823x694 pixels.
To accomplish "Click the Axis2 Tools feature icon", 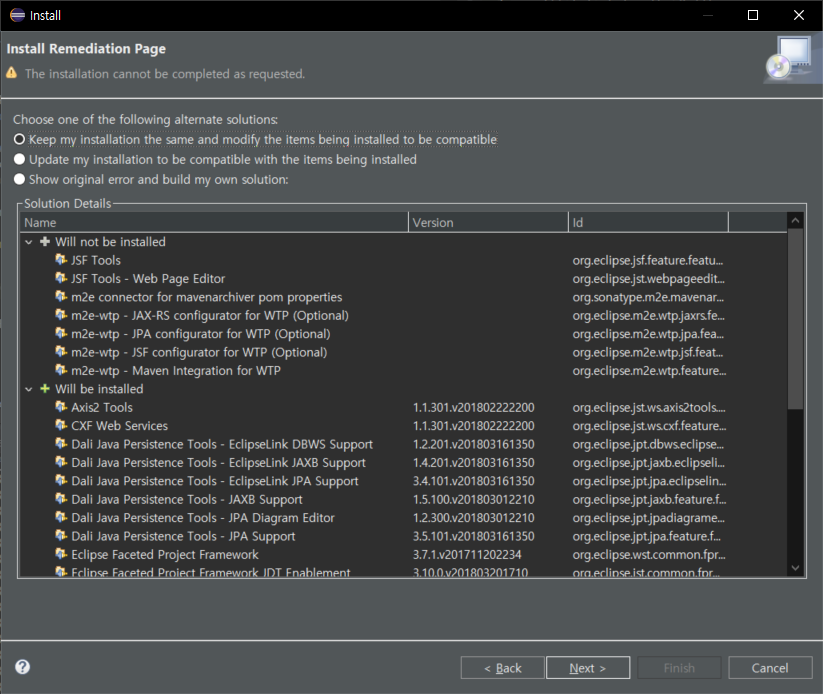I will coord(61,407).
